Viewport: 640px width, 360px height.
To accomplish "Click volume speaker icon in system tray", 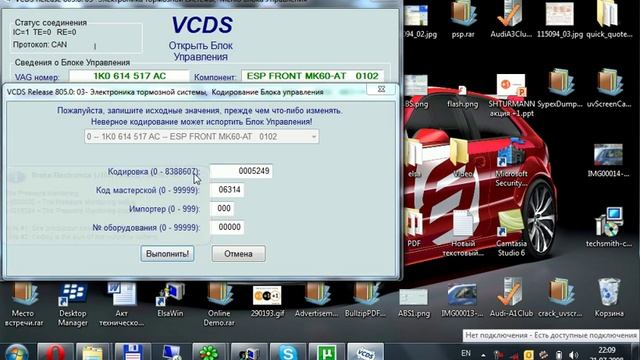I will tap(574, 355).
